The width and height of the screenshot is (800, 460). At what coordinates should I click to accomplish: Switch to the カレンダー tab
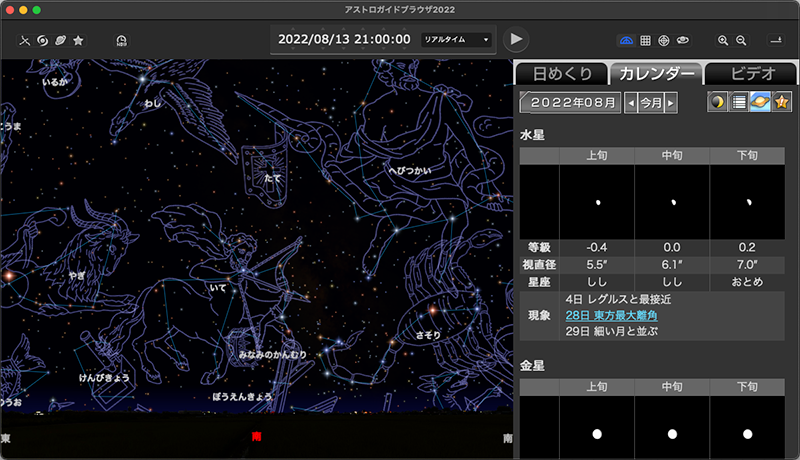point(657,74)
